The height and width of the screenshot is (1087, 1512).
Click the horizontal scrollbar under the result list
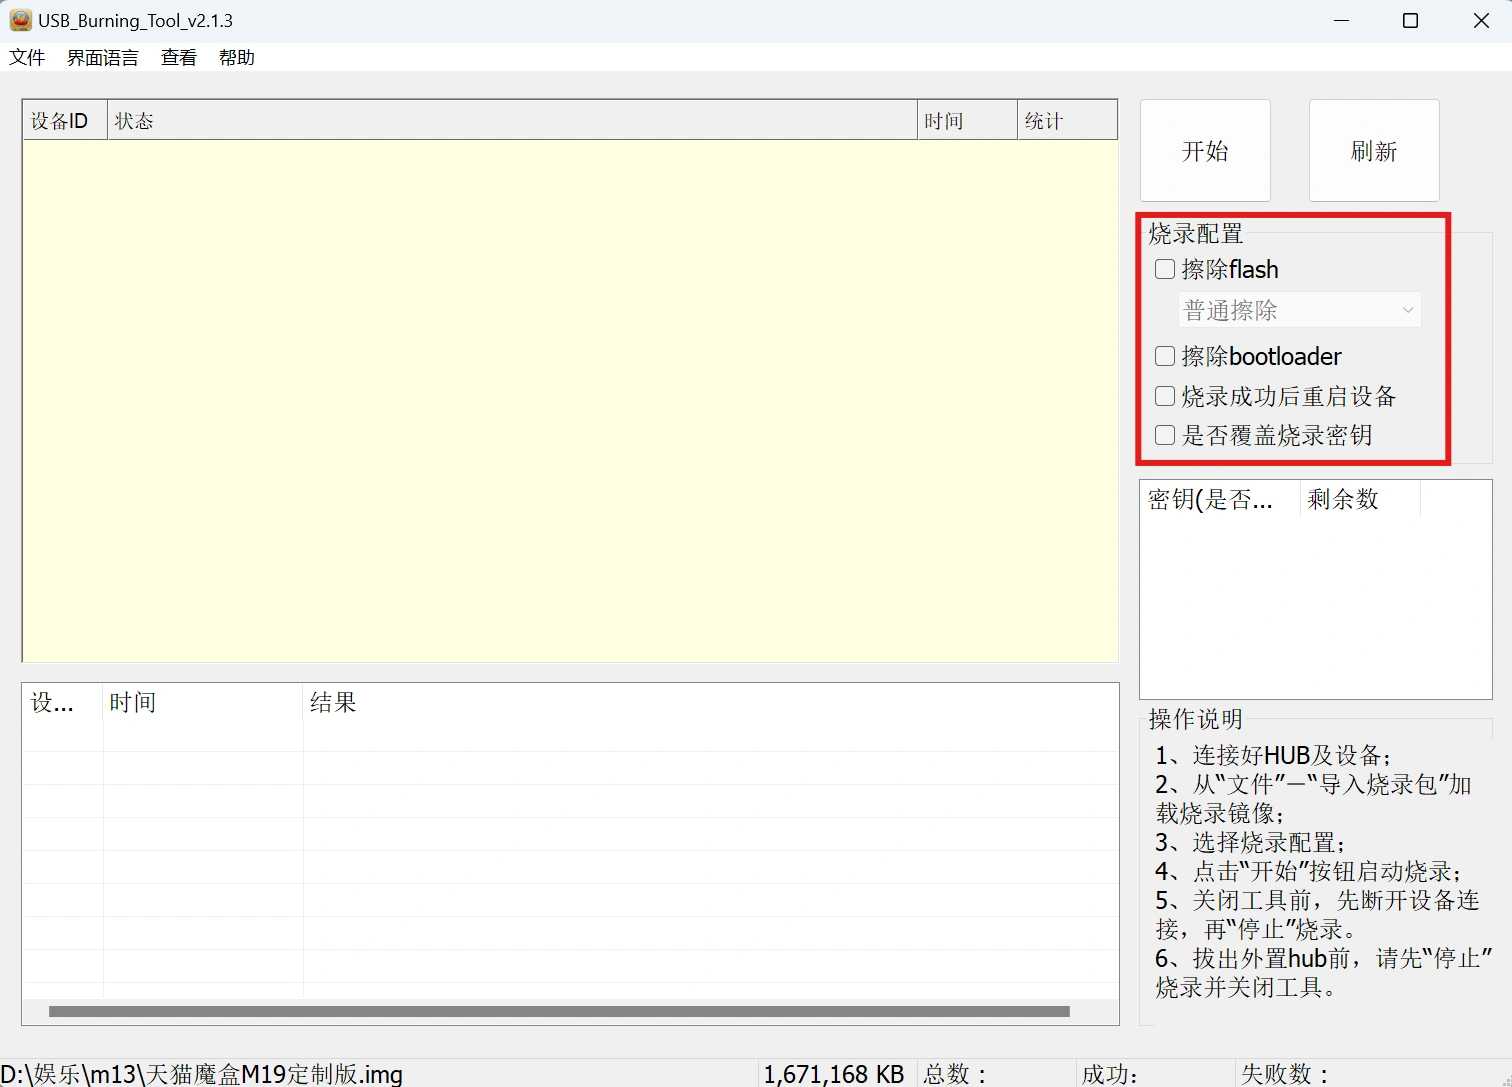559,1011
